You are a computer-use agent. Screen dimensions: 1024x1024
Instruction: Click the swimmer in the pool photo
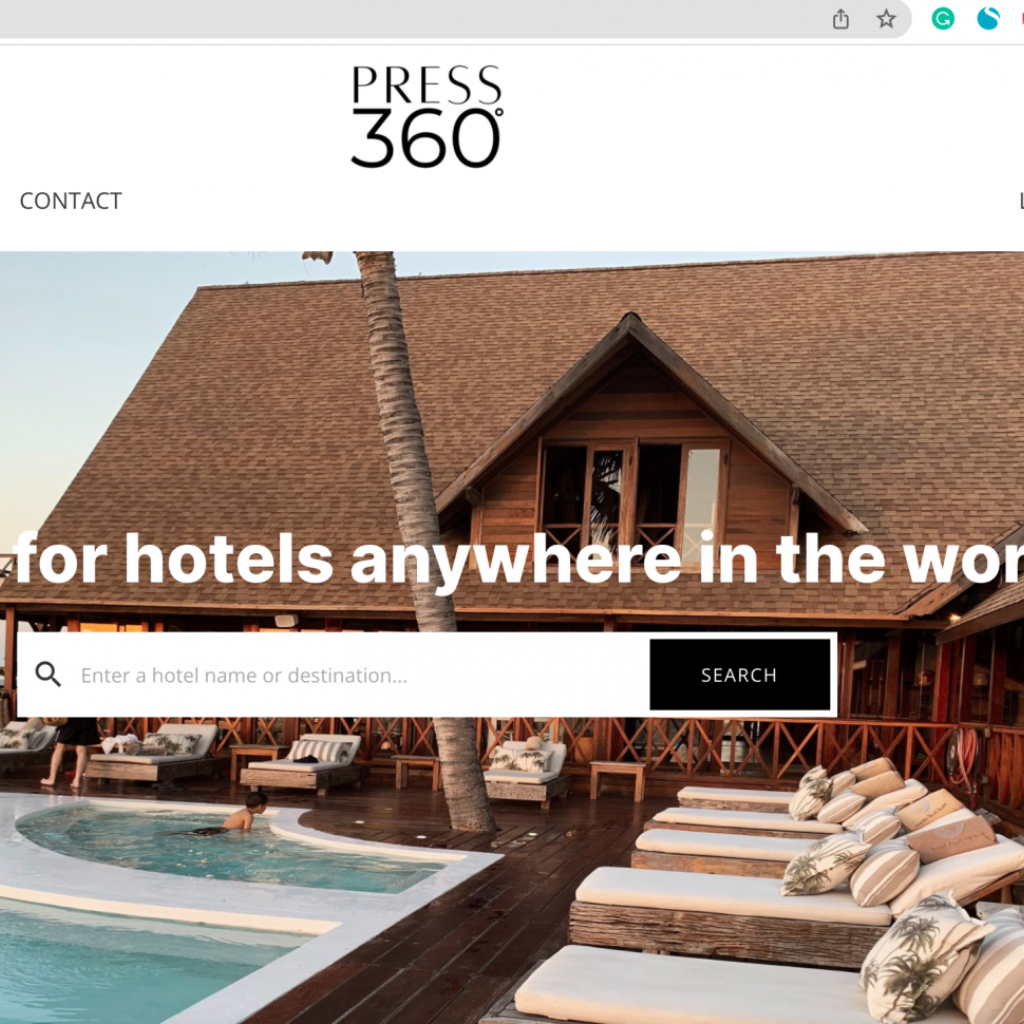[247, 812]
